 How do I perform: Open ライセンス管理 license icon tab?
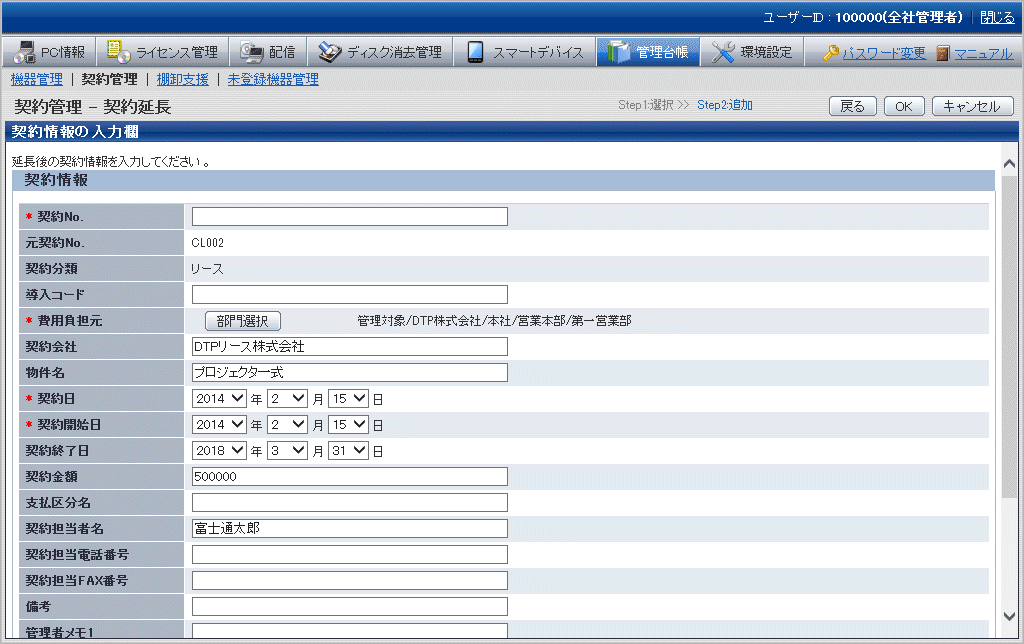click(x=118, y=52)
